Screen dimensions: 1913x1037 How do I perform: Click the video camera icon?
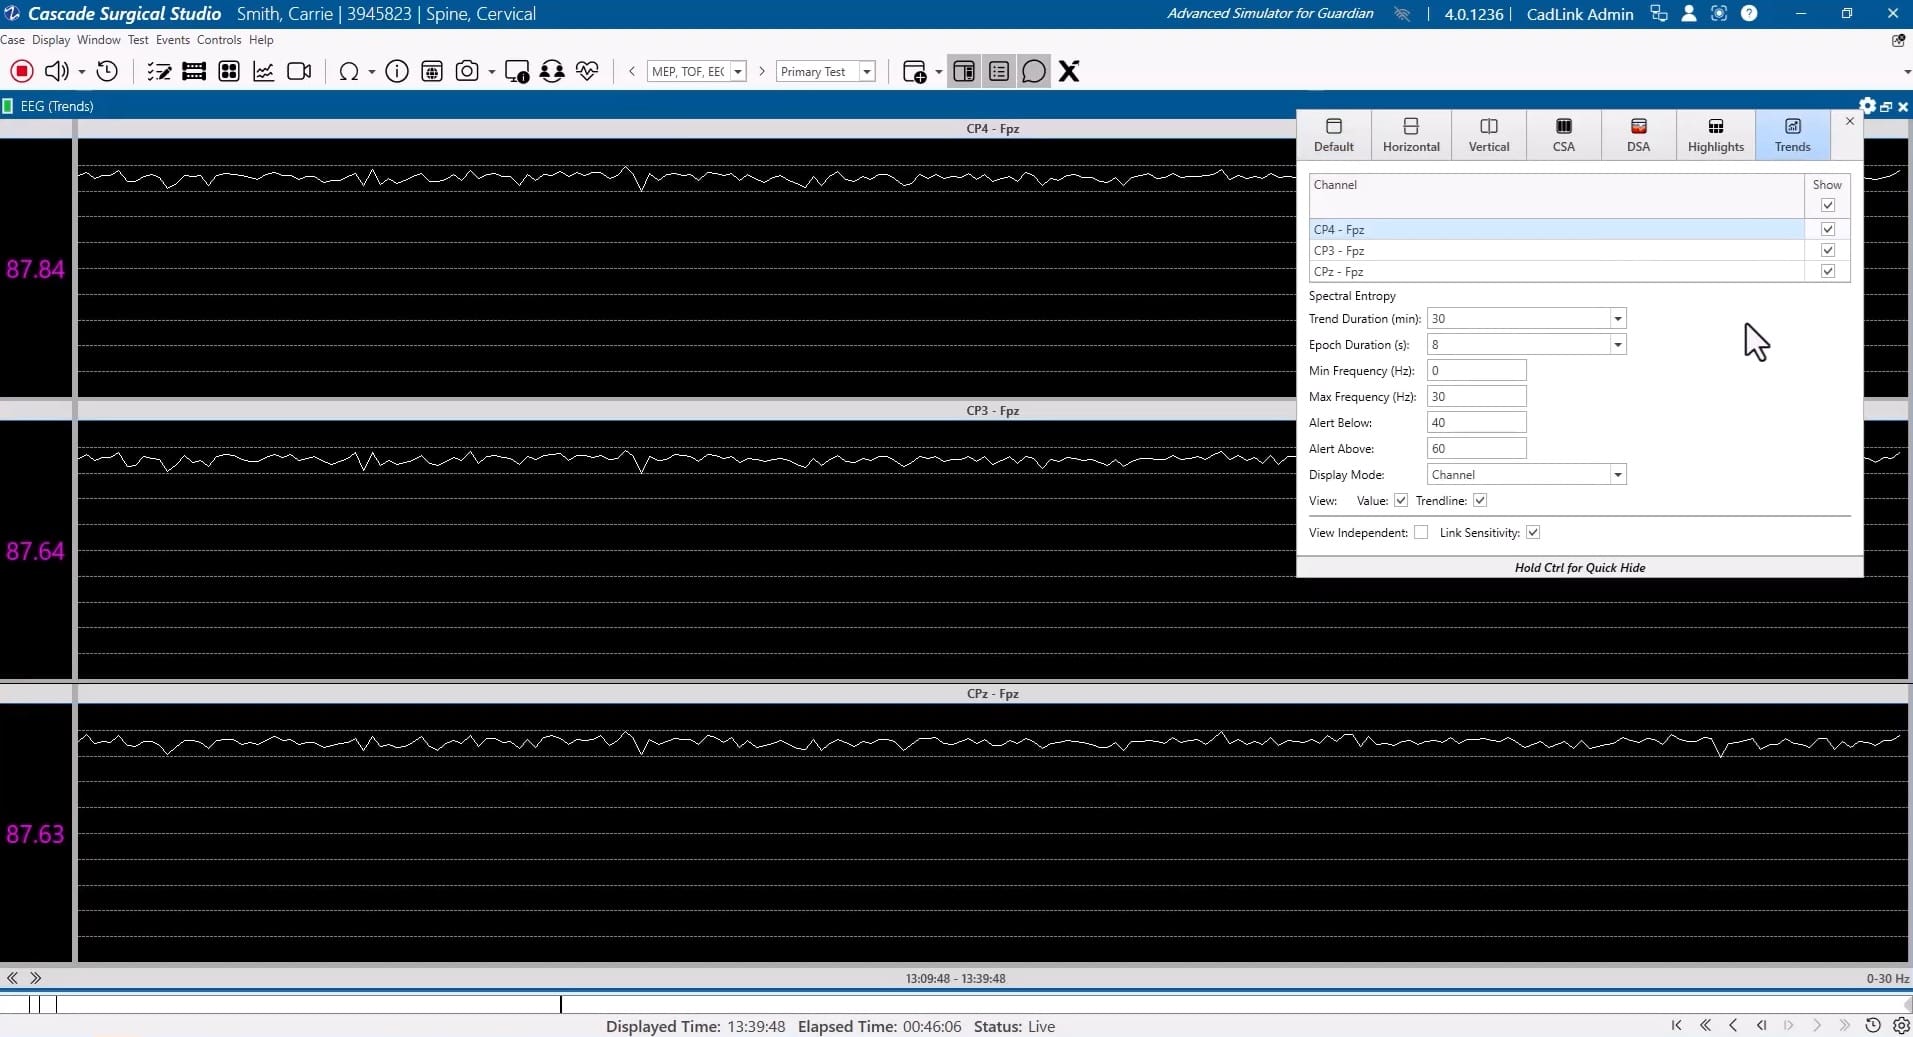(299, 71)
